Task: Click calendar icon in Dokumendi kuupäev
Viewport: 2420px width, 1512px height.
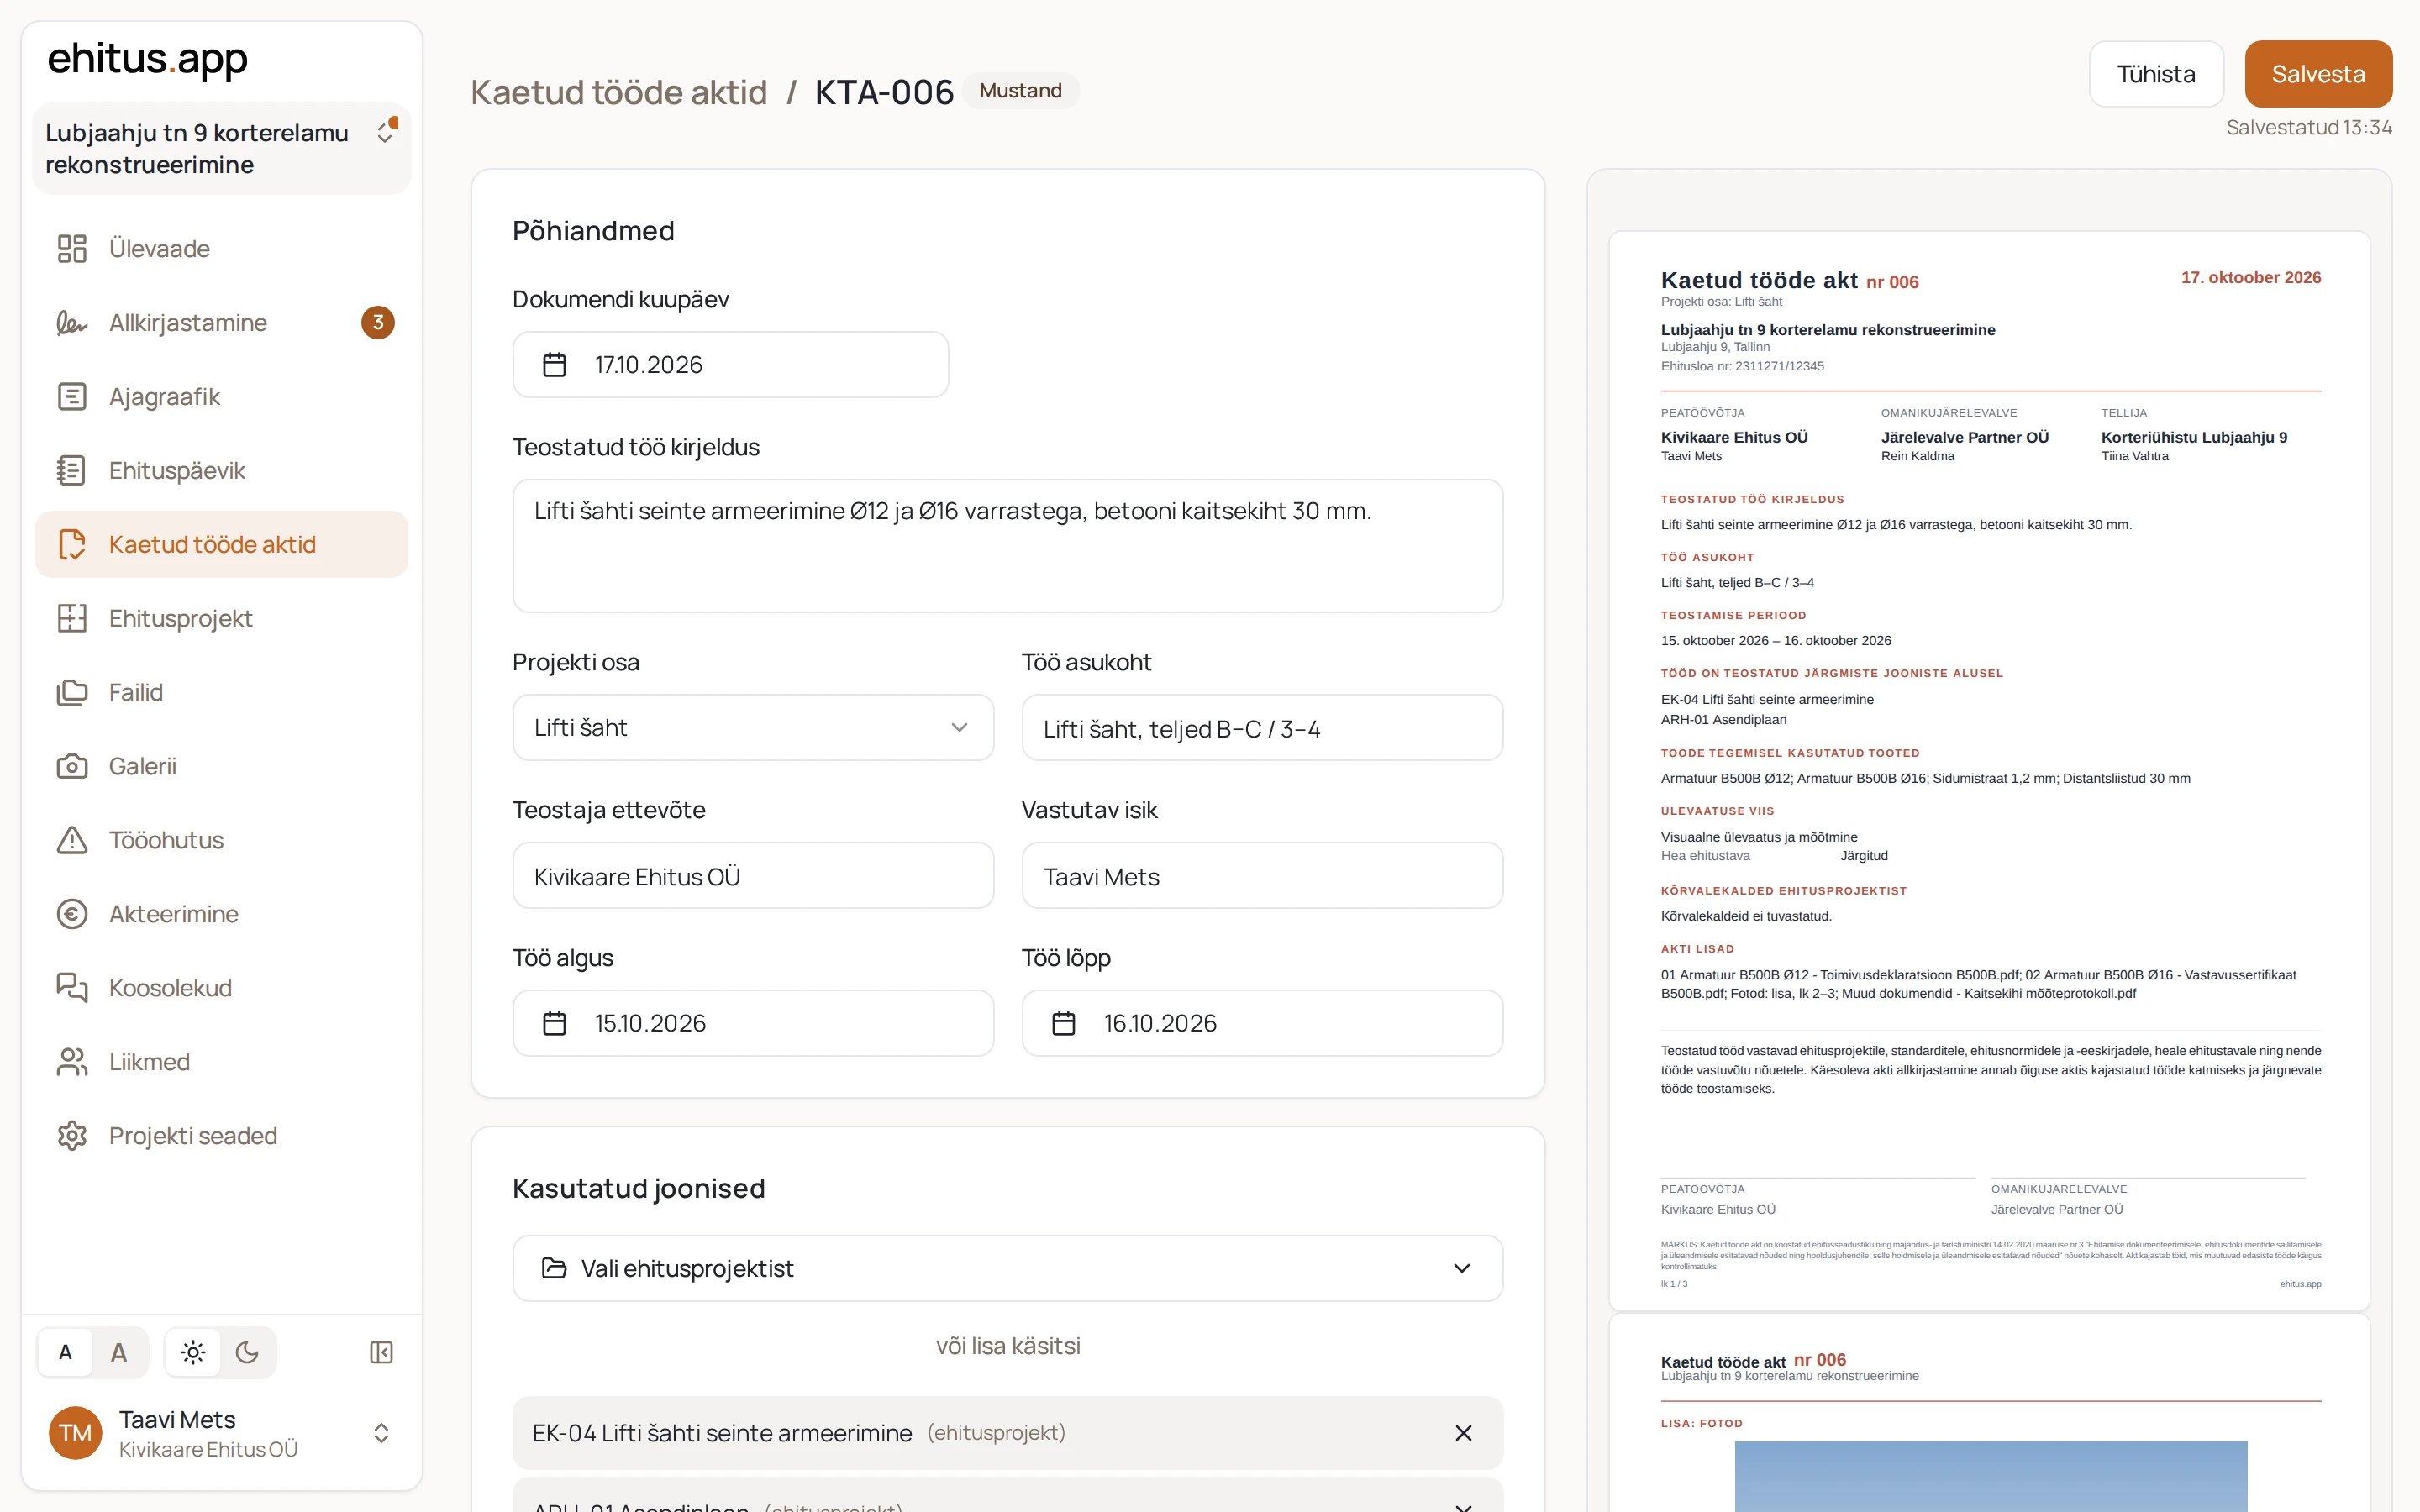Action: click(554, 365)
